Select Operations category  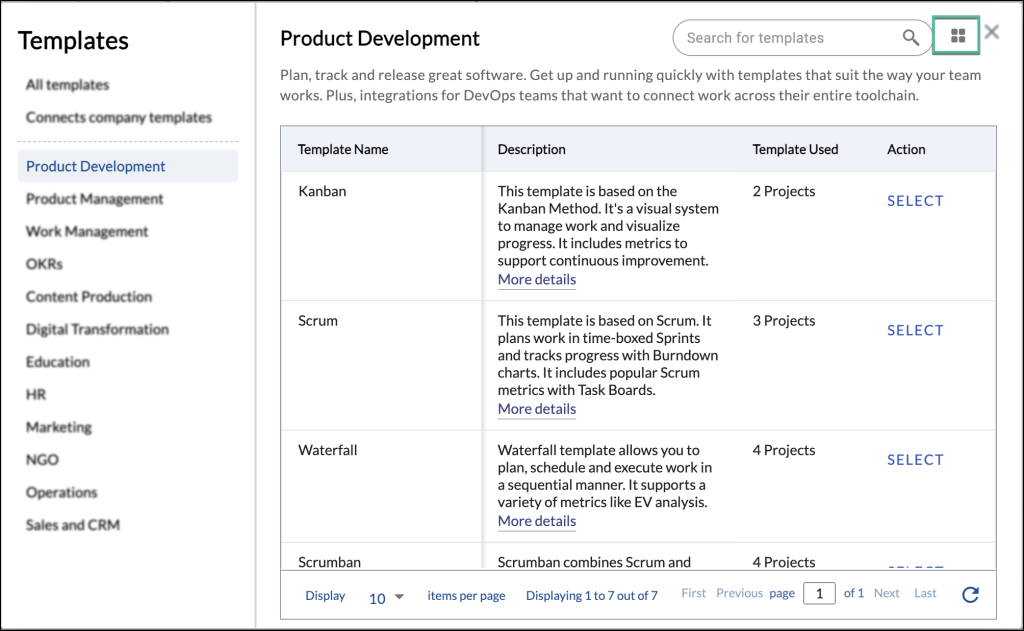click(x=61, y=493)
